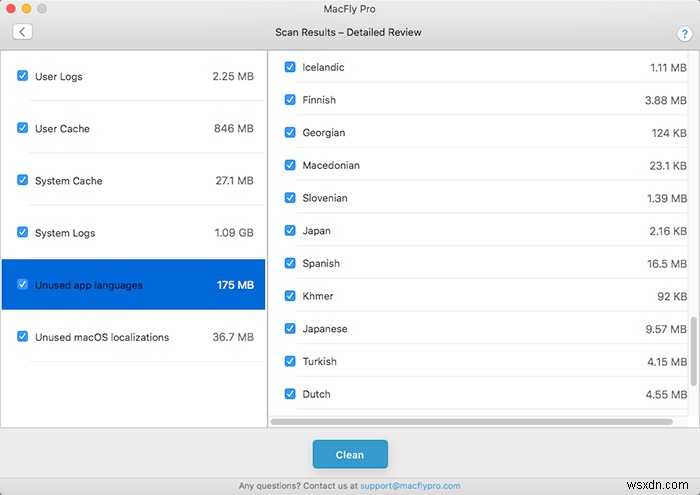The width and height of the screenshot is (700, 495).
Task: Click the vertical scrollbar in language list
Action: tap(694, 349)
